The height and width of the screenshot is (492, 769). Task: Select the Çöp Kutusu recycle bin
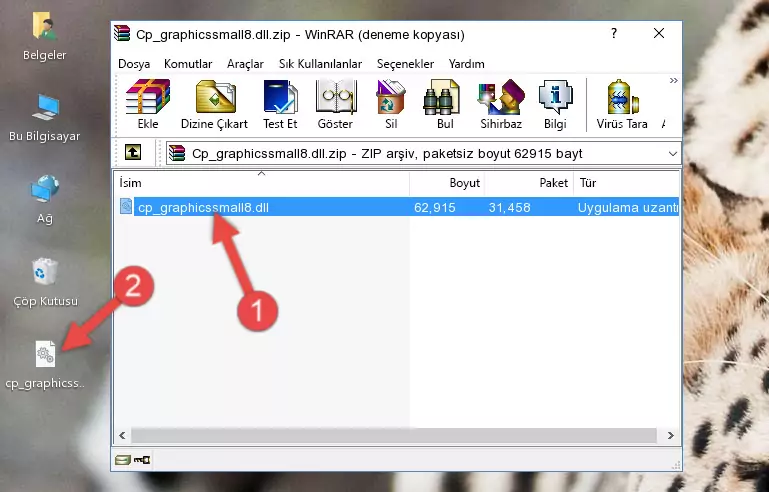(x=45, y=283)
